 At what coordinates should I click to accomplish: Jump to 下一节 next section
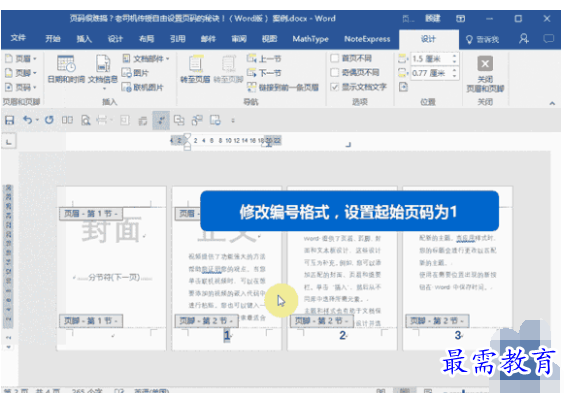[x=264, y=73]
